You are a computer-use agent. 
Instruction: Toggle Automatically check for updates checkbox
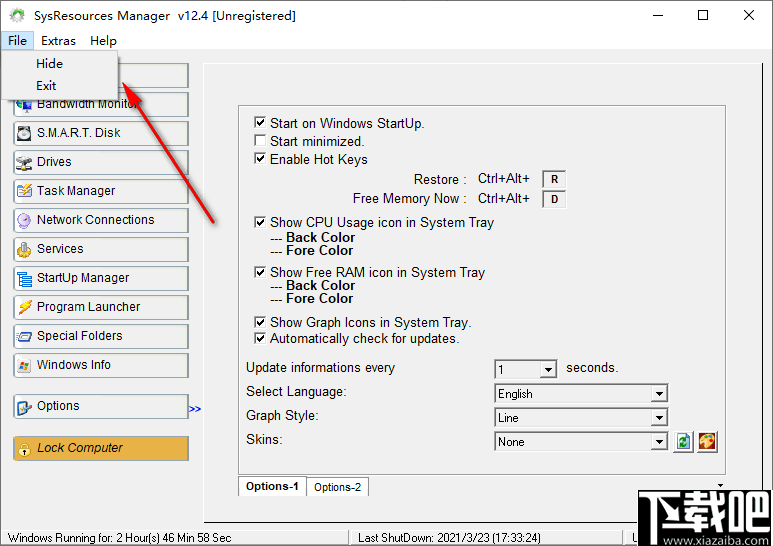tap(260, 338)
